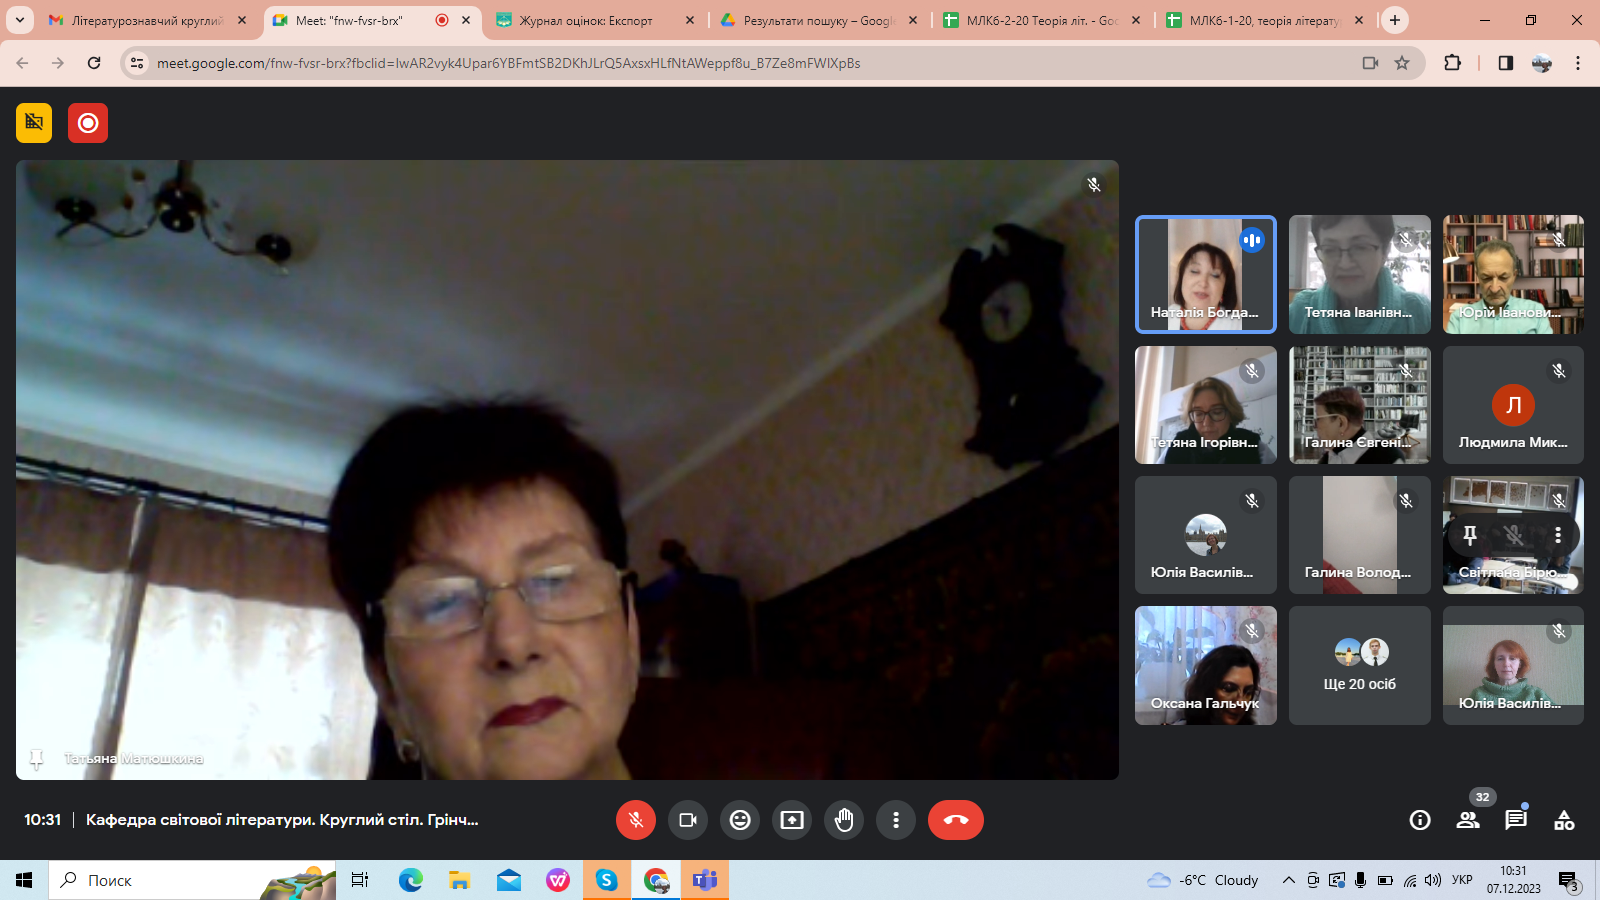This screenshot has height=900, width=1600.
Task: Toggle the camera button
Action: [x=688, y=820]
